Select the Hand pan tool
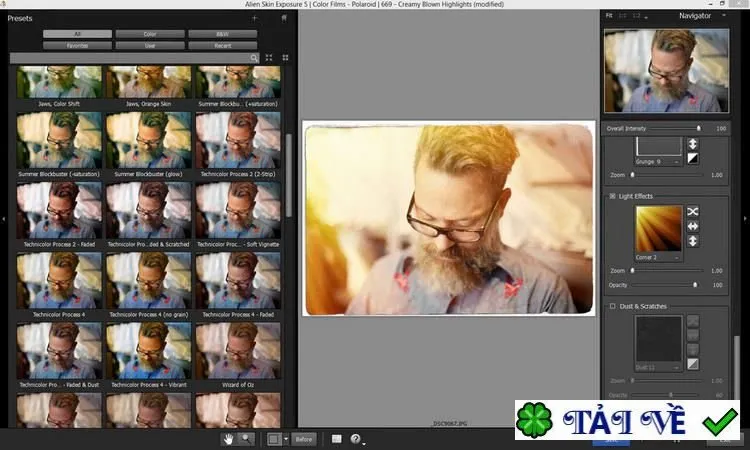The width and height of the screenshot is (750, 450). 229,439
